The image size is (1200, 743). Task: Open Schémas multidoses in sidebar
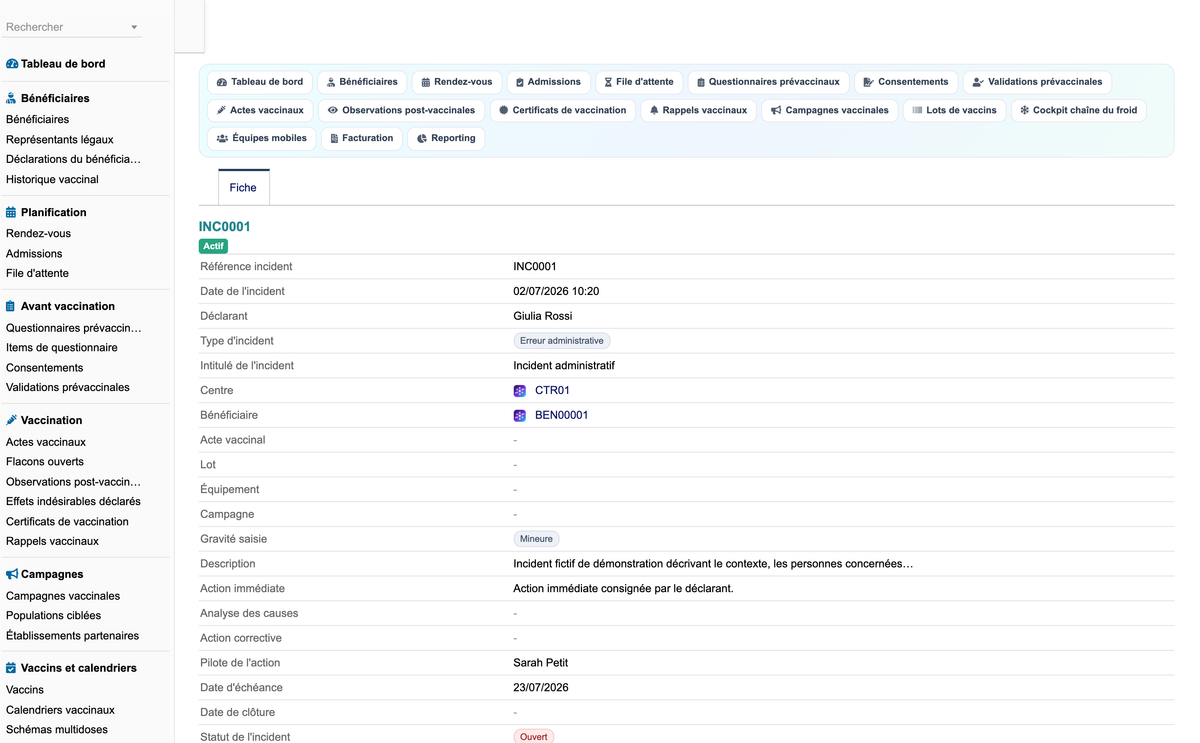point(57,730)
